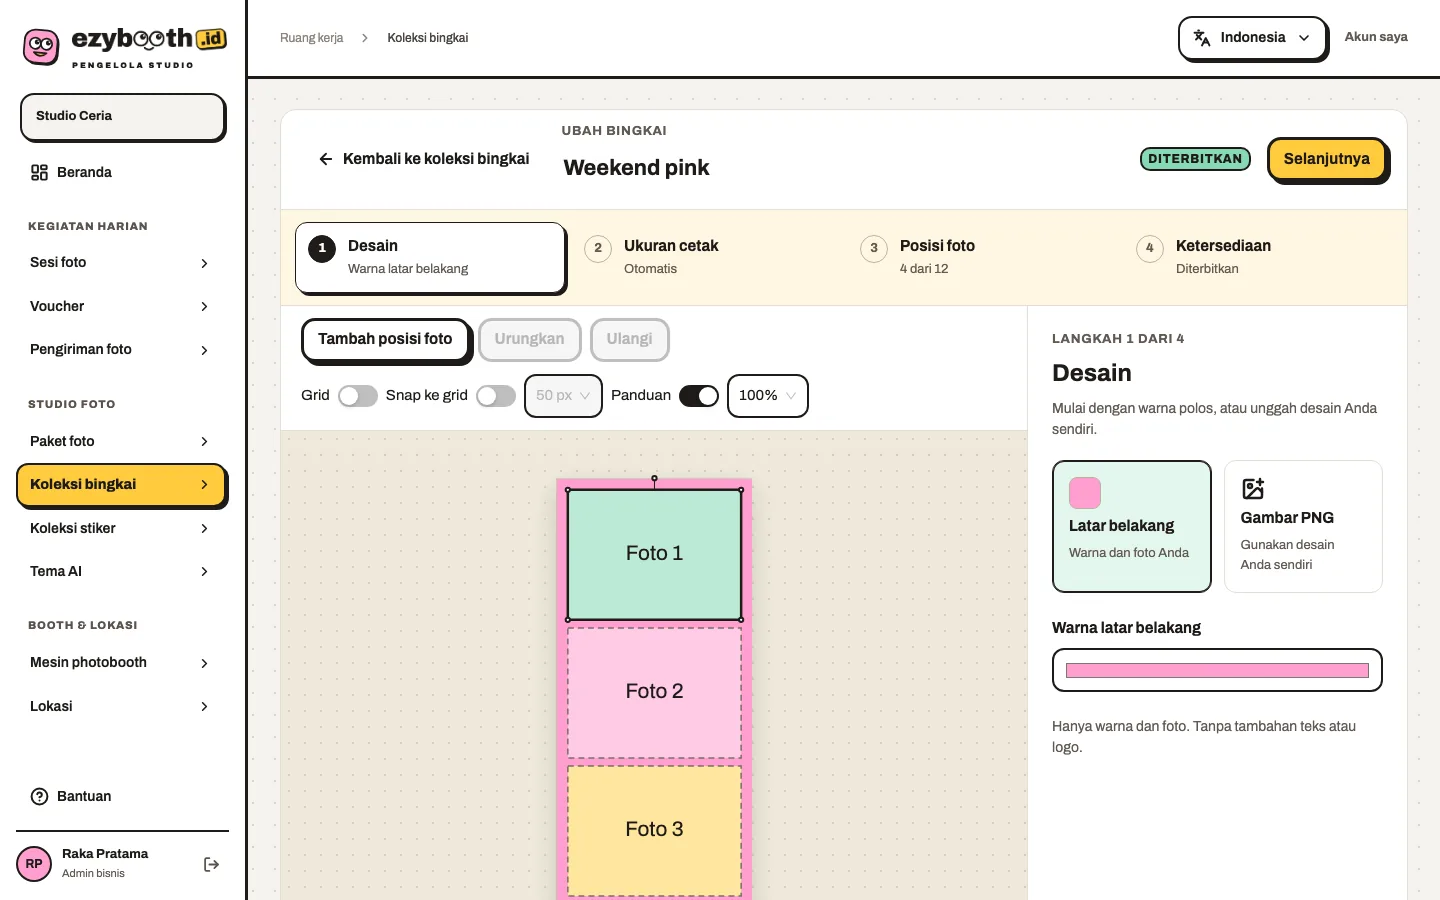The width and height of the screenshot is (1440, 900).
Task: Open Lokasi sidebar item
Action: 121,707
